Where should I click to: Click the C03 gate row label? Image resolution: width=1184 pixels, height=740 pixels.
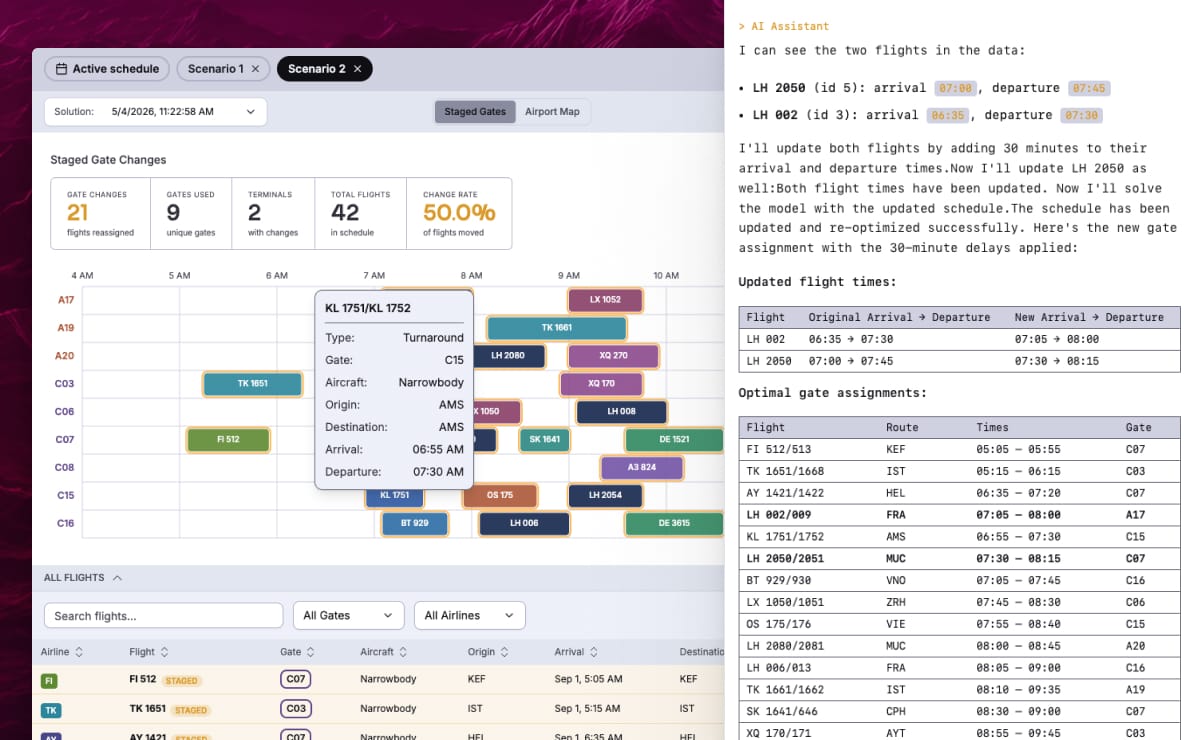64,384
